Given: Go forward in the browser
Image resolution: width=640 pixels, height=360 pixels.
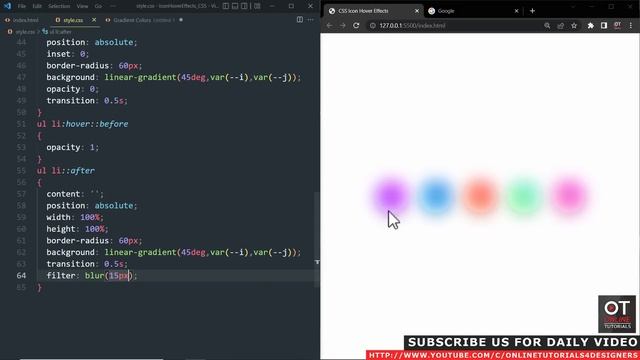Looking at the screenshot, I should coord(342,25).
